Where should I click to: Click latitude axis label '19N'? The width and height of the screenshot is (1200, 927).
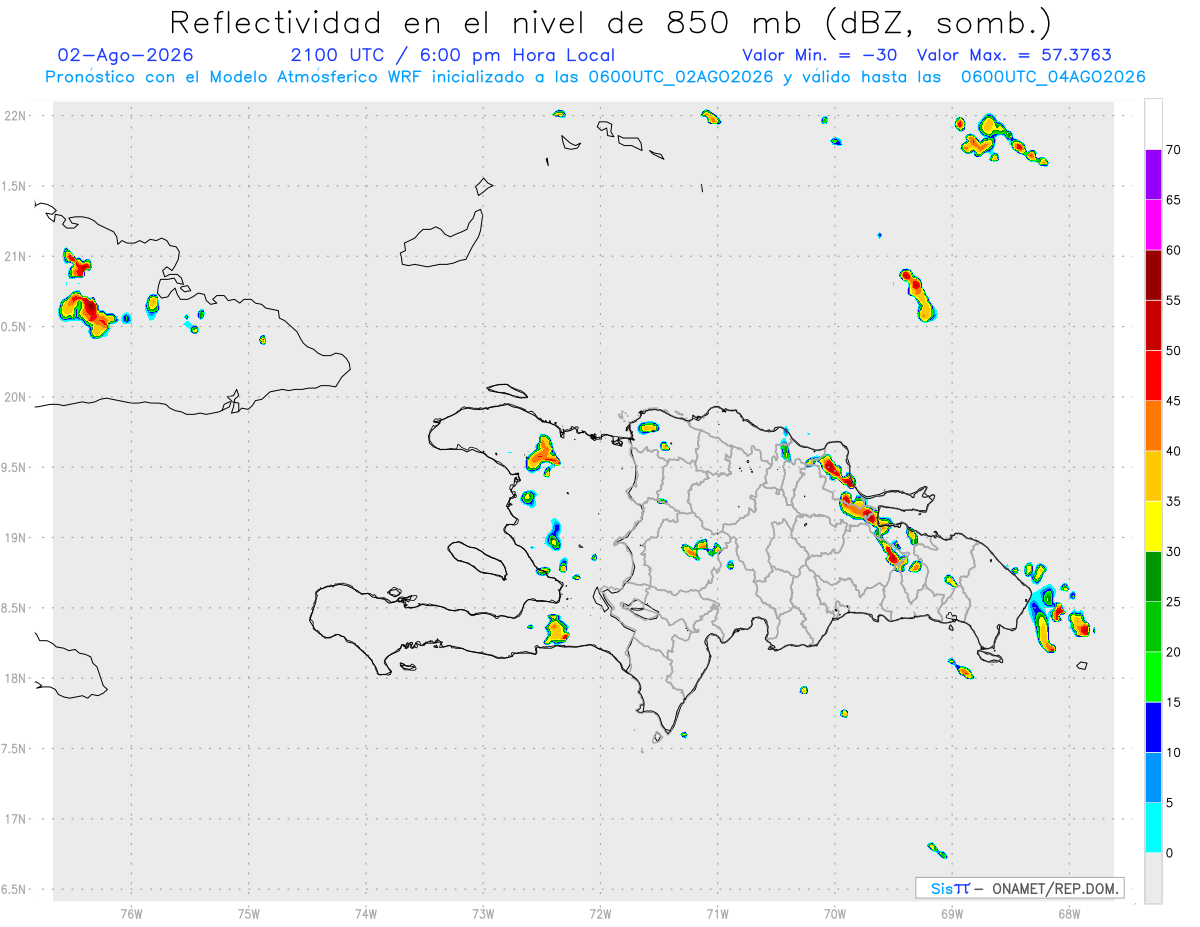pyautogui.click(x=16, y=538)
